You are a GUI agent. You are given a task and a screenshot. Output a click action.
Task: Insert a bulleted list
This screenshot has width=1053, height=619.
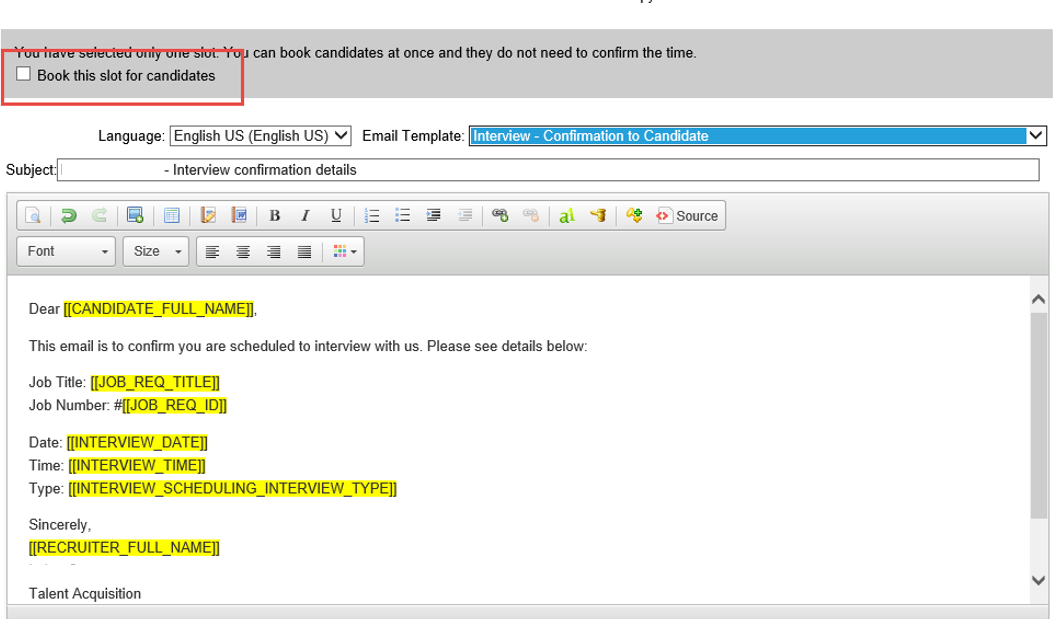point(402,216)
